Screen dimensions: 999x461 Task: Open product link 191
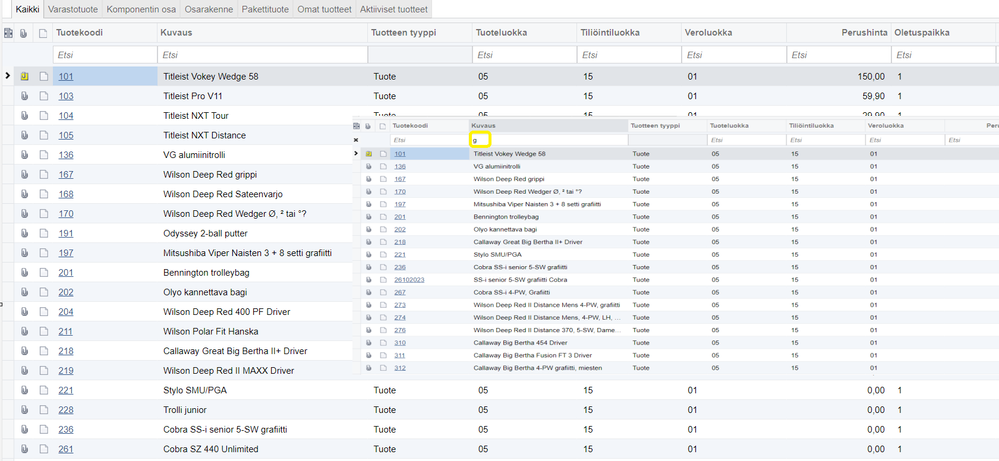[66, 234]
